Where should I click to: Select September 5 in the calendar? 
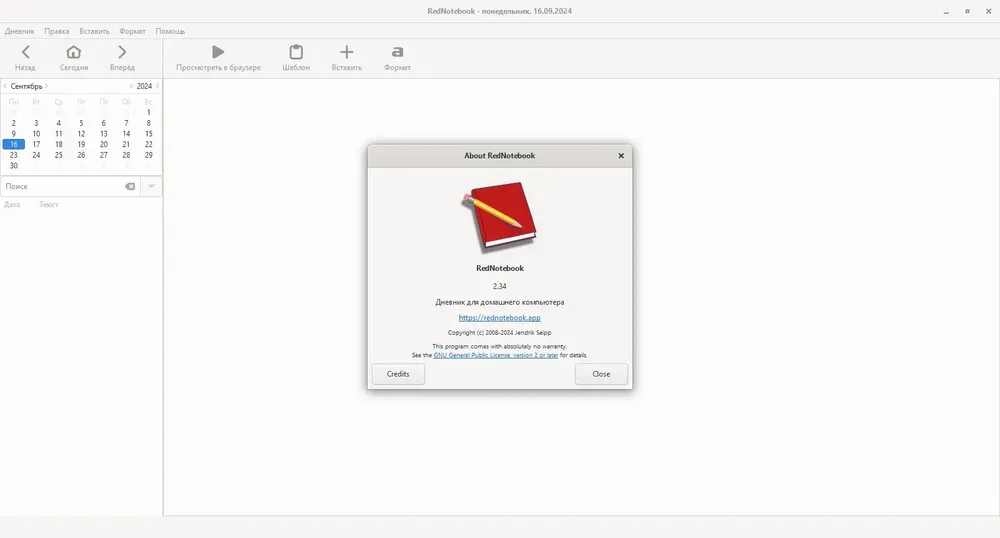(81, 123)
